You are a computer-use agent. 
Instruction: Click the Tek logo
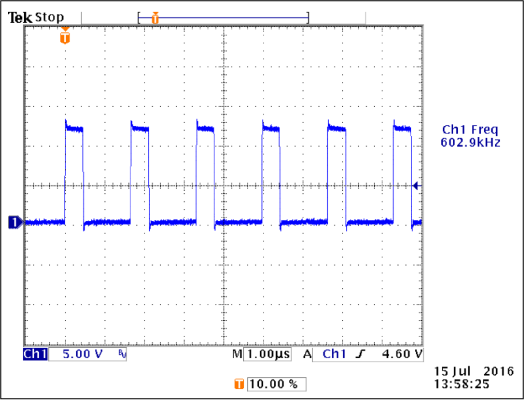tap(20, 18)
